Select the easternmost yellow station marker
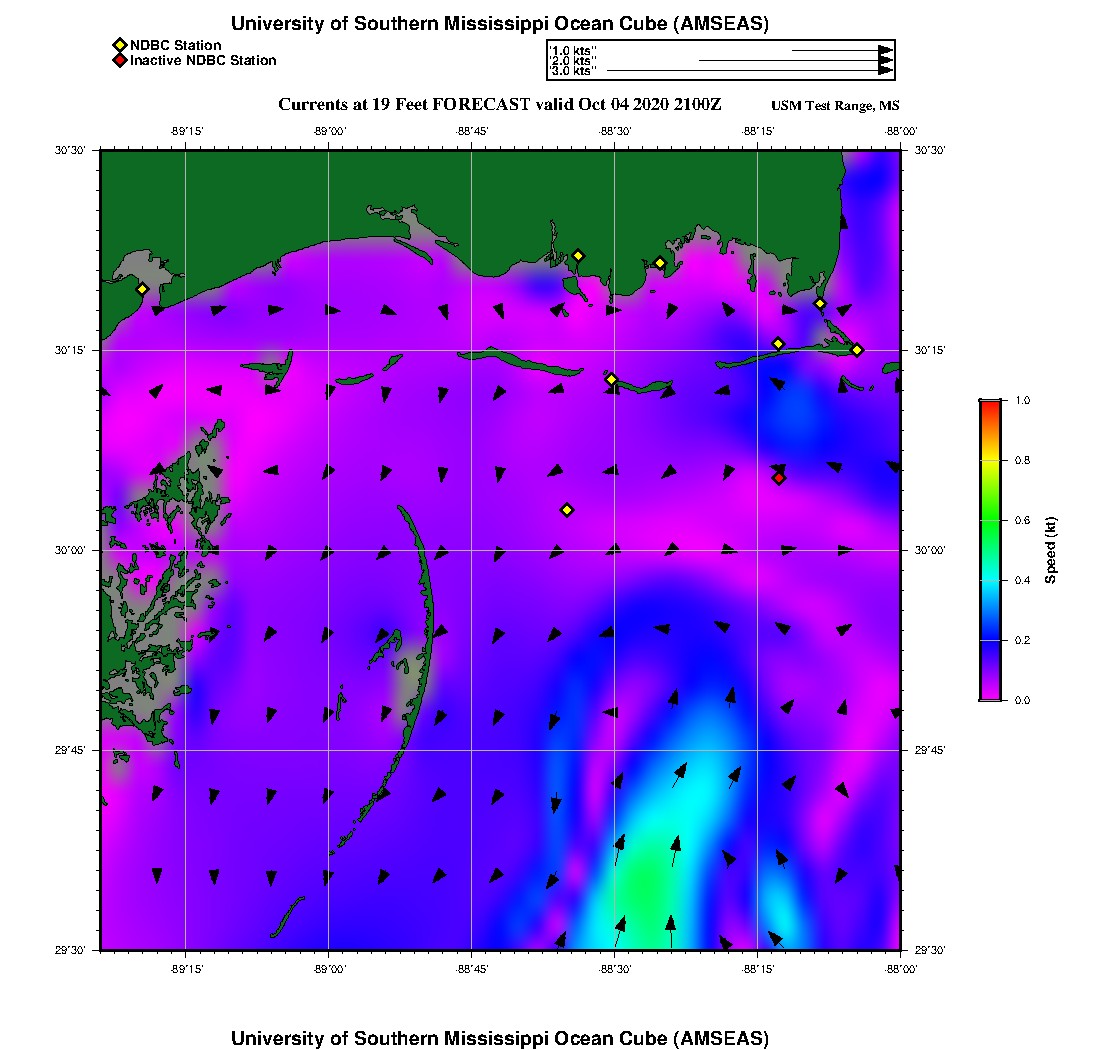The image size is (1100, 1050). [857, 350]
